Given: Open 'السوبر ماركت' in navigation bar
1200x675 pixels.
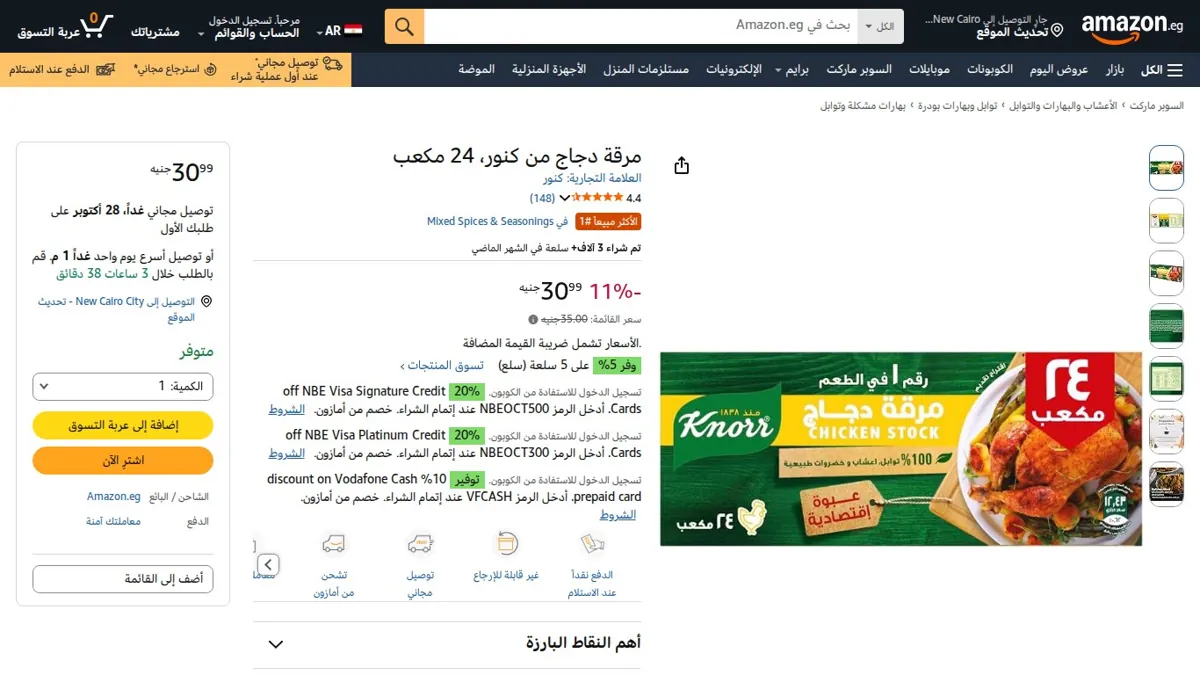Looking at the screenshot, I should [x=858, y=70].
